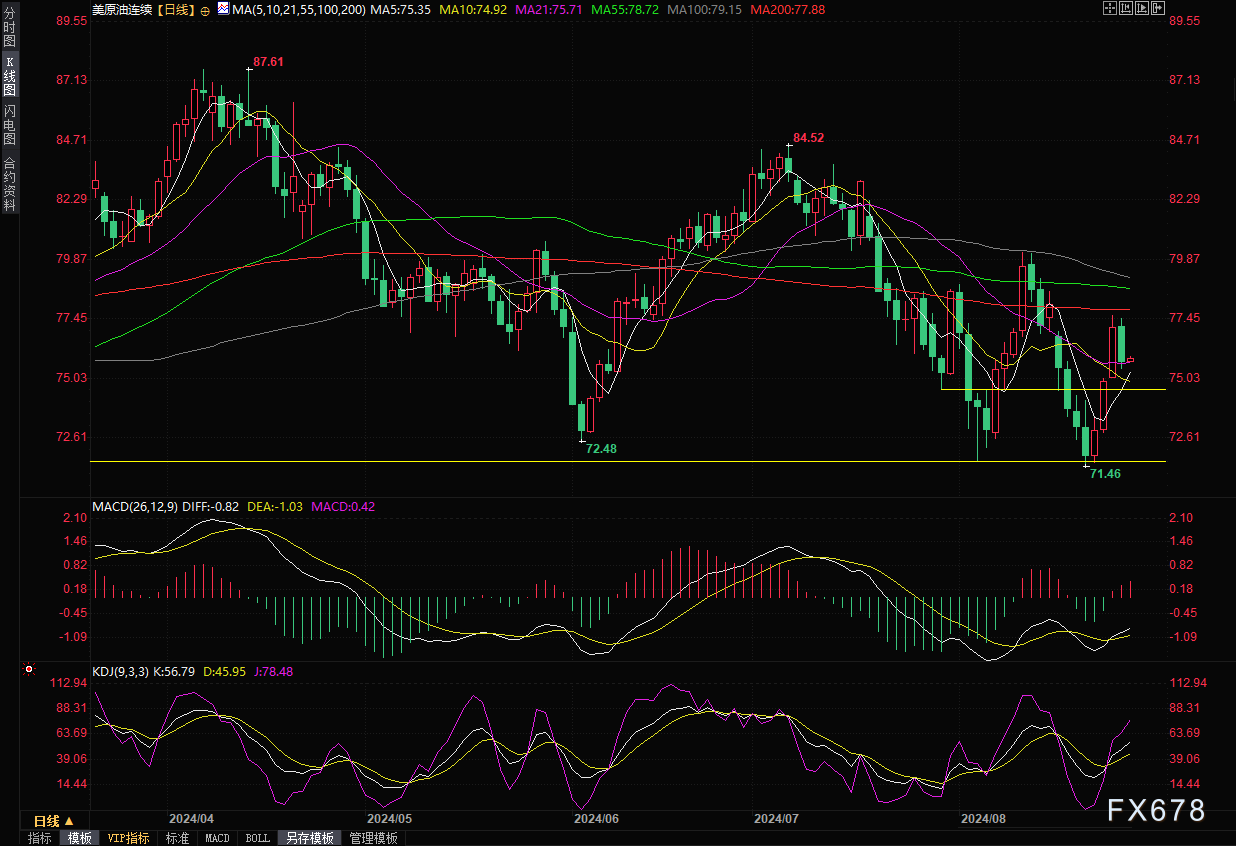The image size is (1236, 846).
Task: Apply the 标准 template
Action: tap(177, 838)
